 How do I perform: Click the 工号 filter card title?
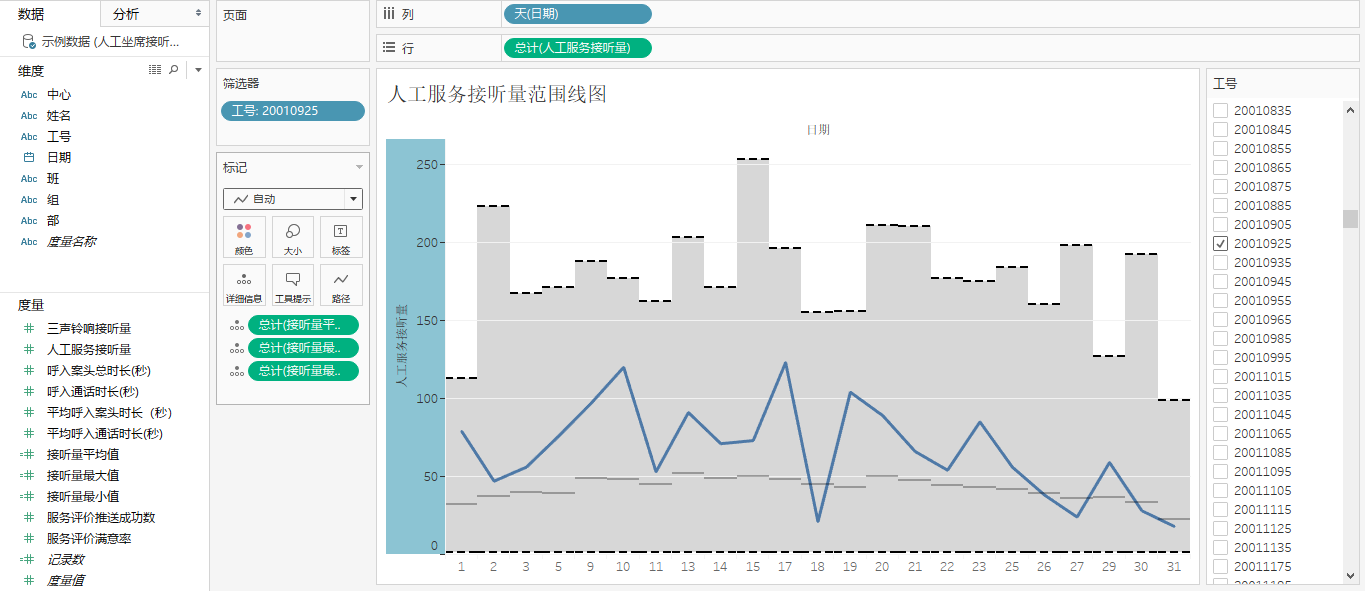click(1225, 84)
